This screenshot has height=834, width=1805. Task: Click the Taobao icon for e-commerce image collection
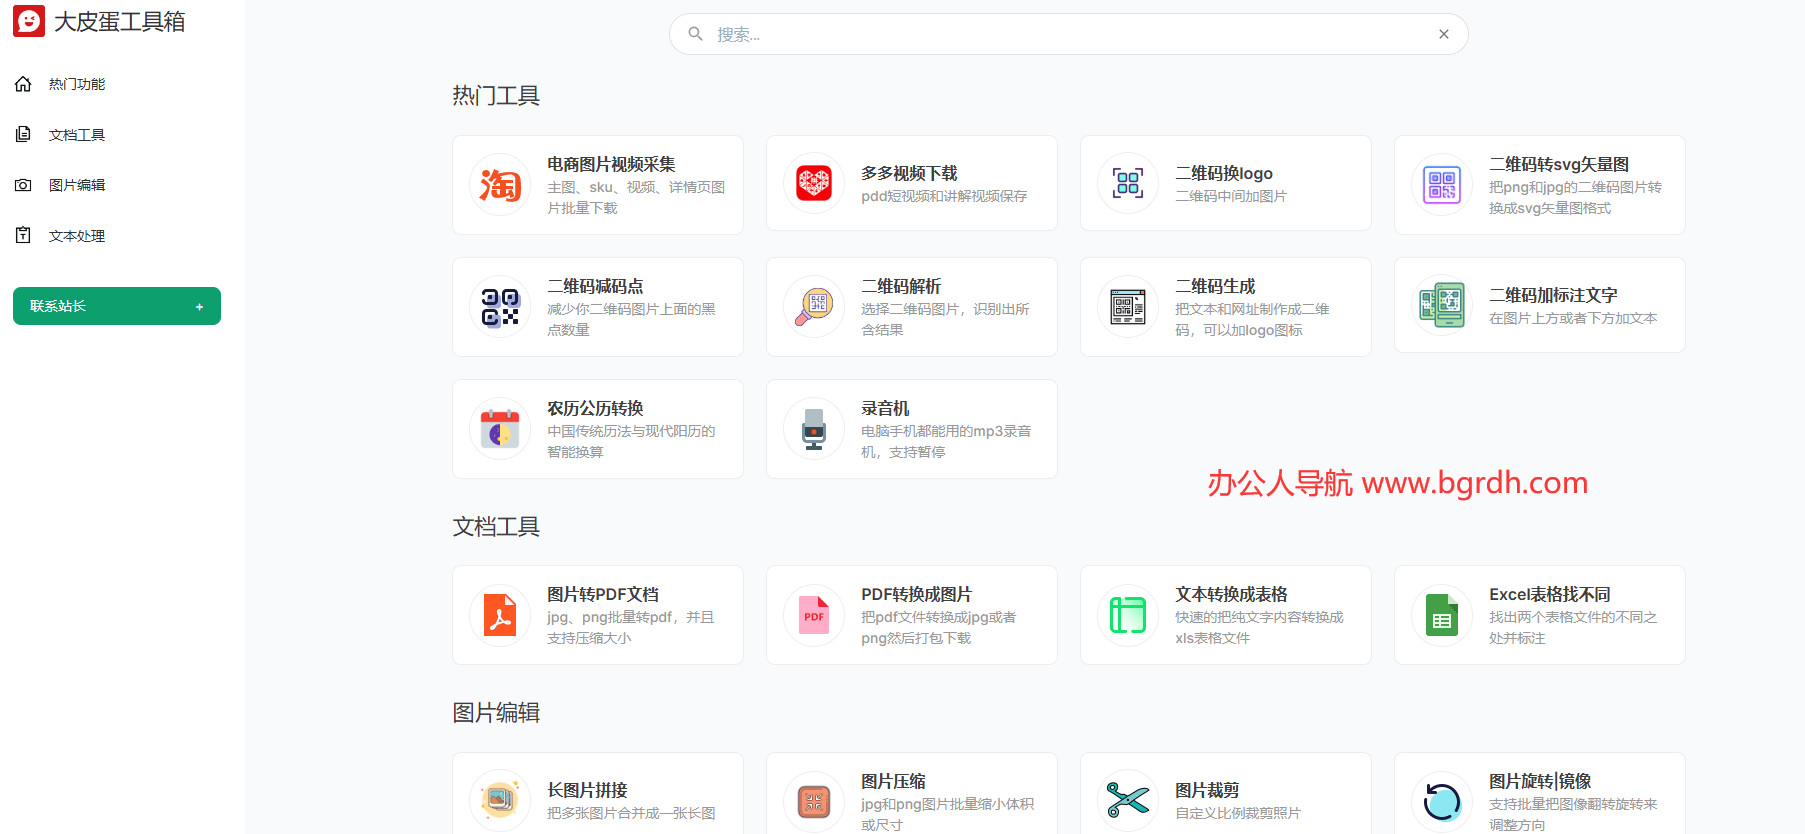point(500,185)
